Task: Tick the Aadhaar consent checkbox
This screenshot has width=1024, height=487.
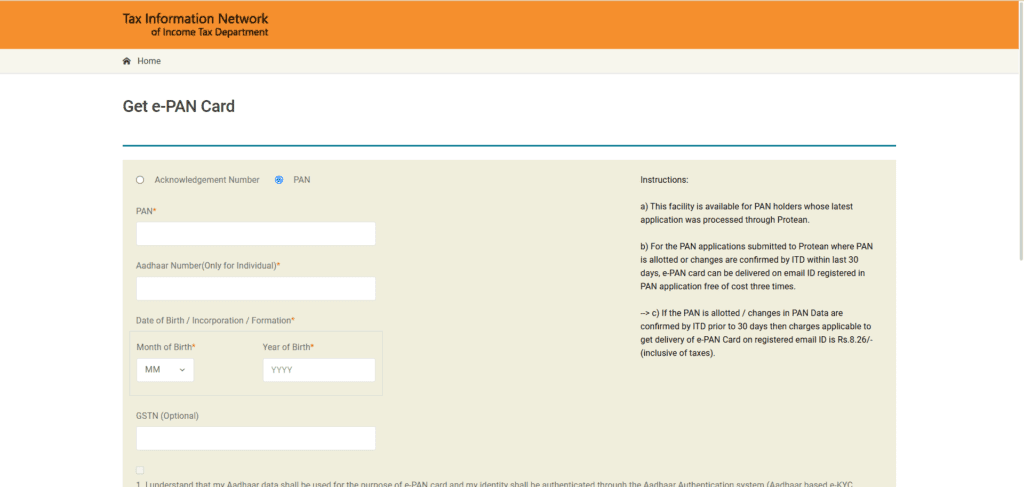Action: click(x=140, y=470)
